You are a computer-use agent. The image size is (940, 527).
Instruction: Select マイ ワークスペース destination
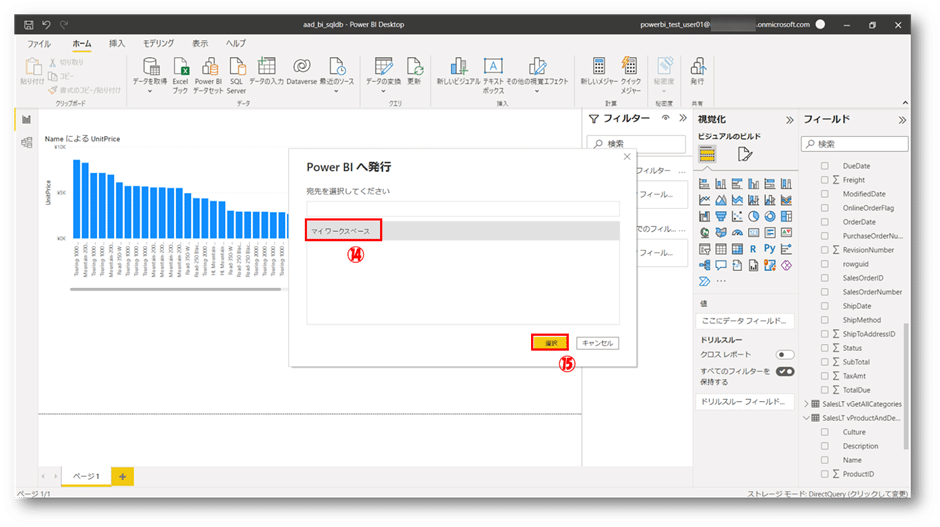pyautogui.click(x=463, y=231)
